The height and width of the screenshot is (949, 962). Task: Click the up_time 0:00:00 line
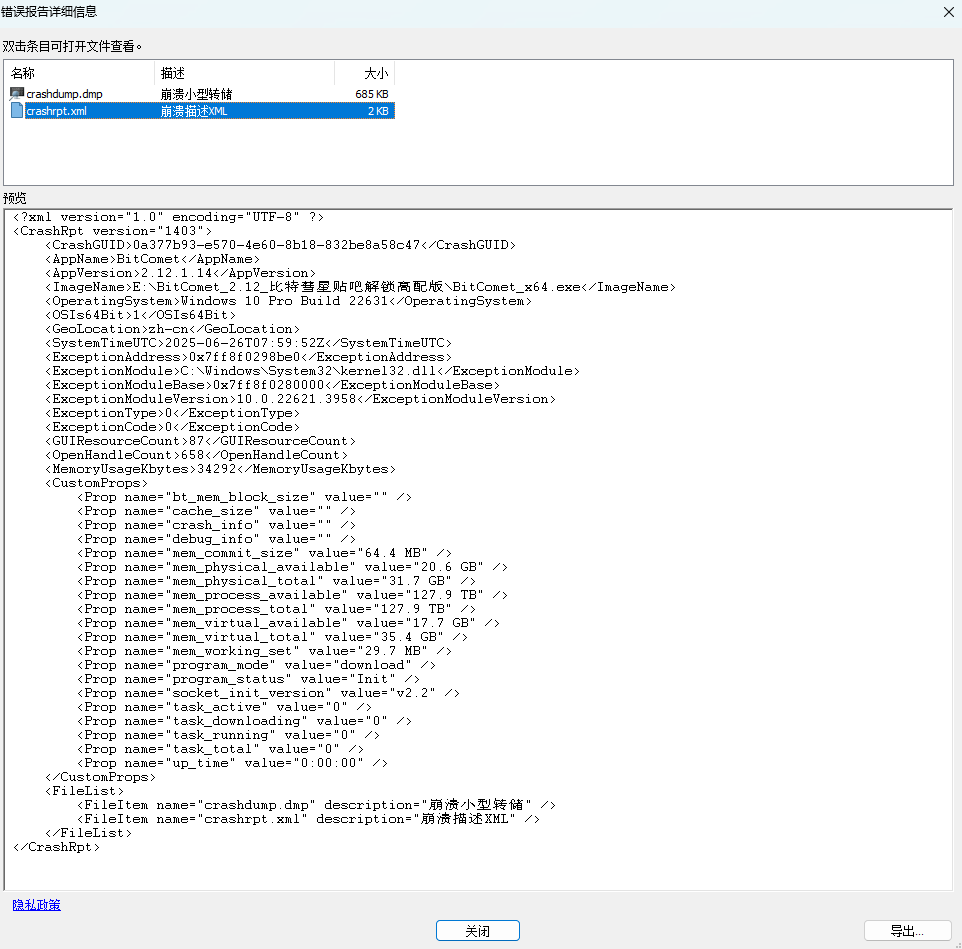click(233, 763)
